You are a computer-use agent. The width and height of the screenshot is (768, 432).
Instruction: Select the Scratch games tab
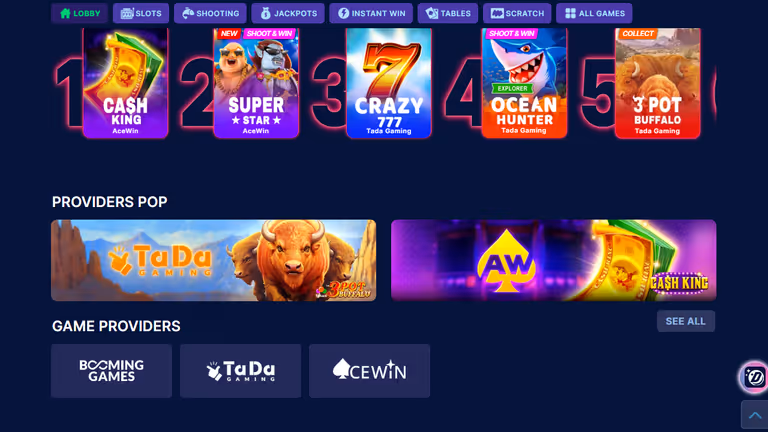[x=517, y=13]
